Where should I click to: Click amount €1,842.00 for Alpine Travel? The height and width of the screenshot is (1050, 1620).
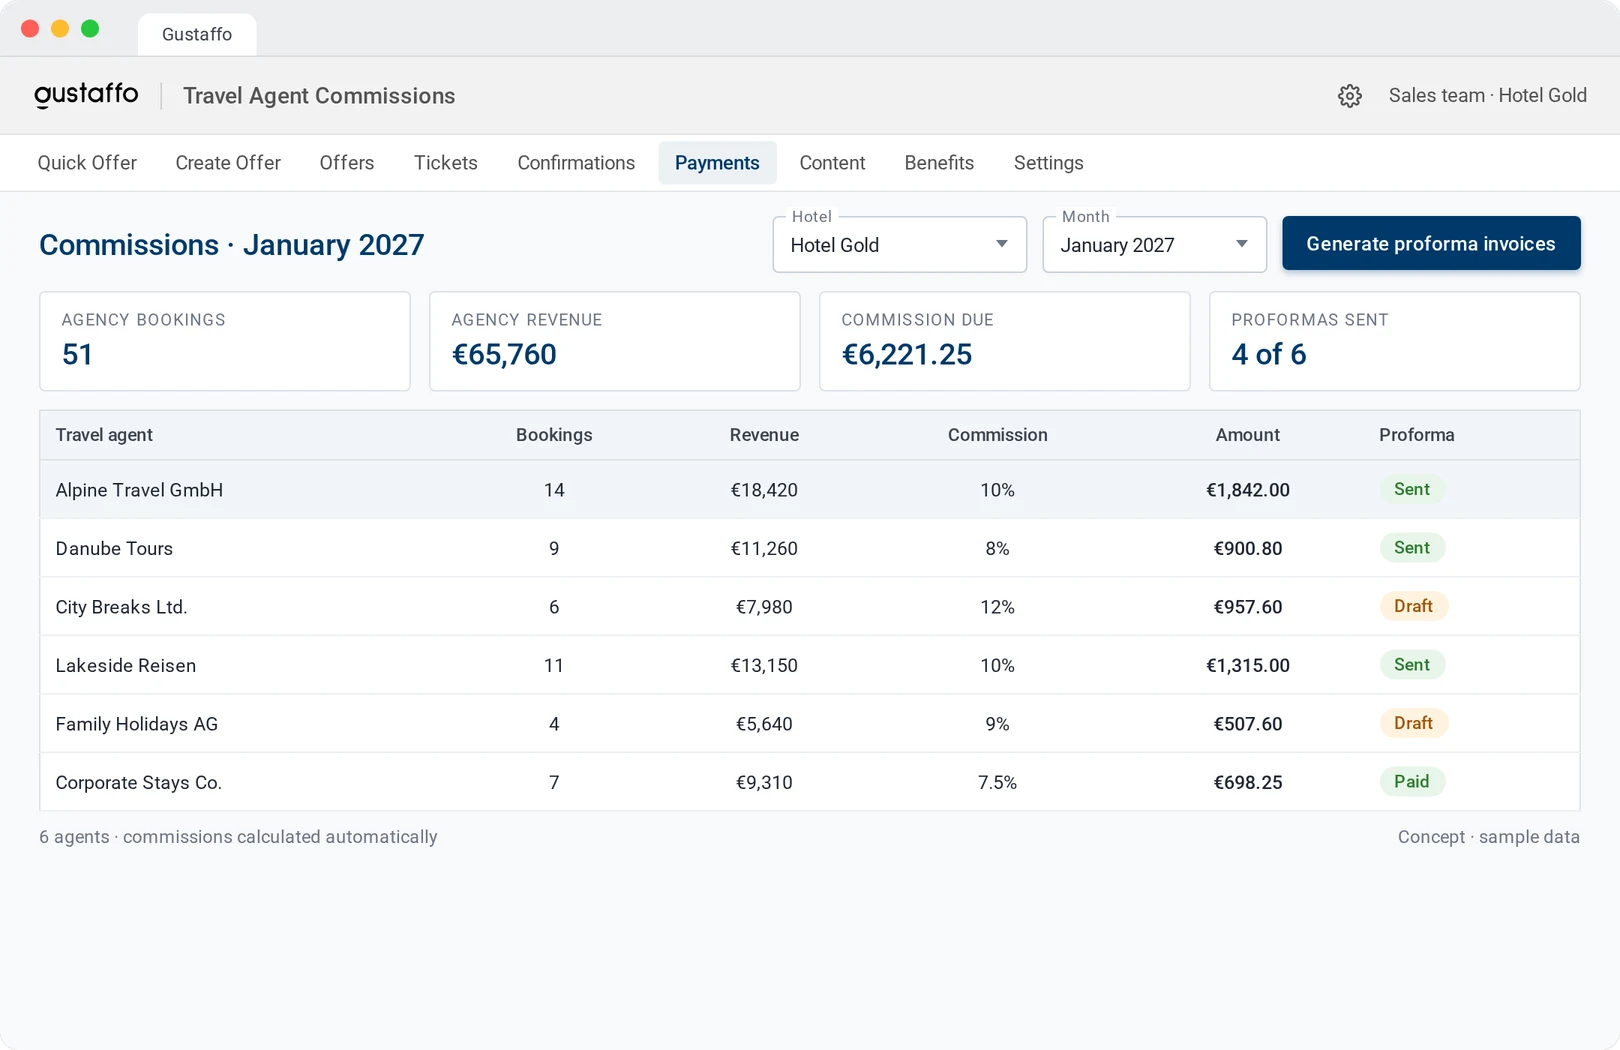1248,490
